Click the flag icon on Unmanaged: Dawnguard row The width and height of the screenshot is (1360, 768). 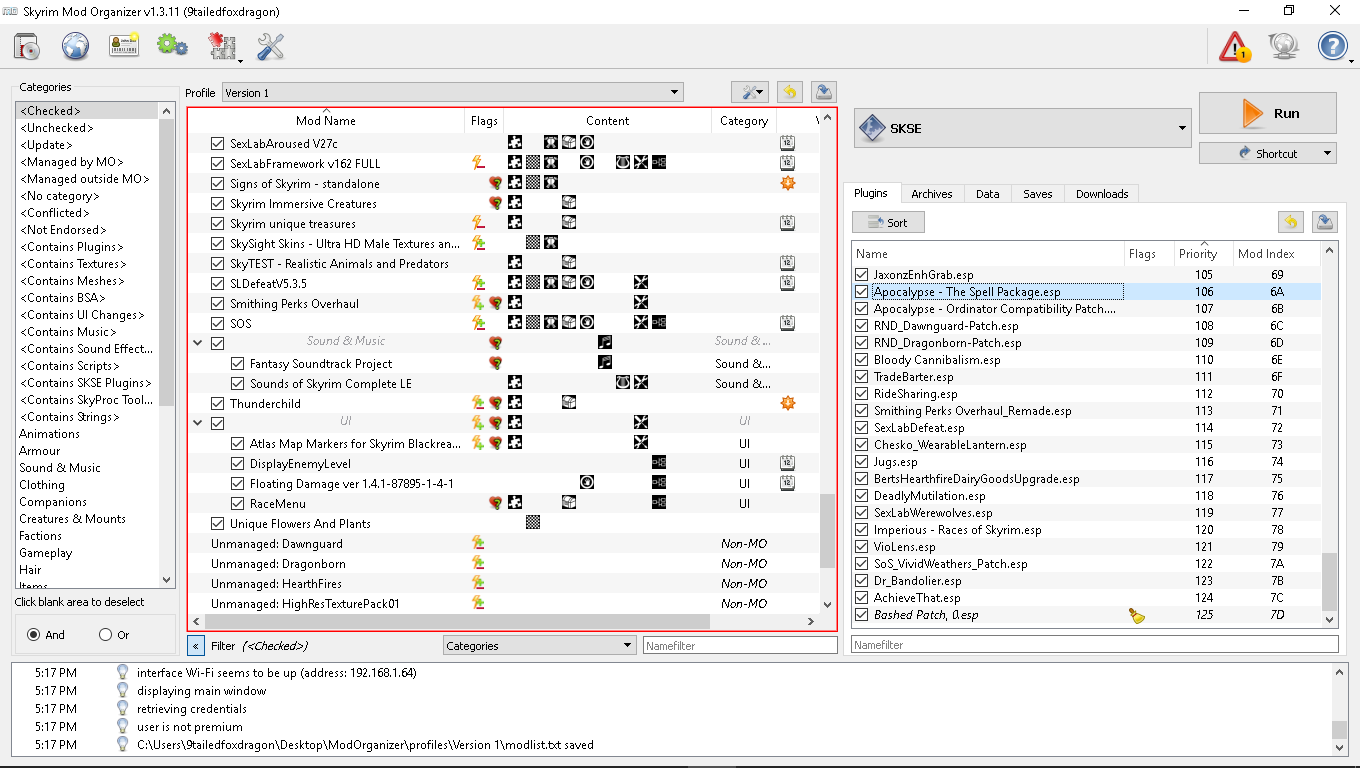point(479,543)
